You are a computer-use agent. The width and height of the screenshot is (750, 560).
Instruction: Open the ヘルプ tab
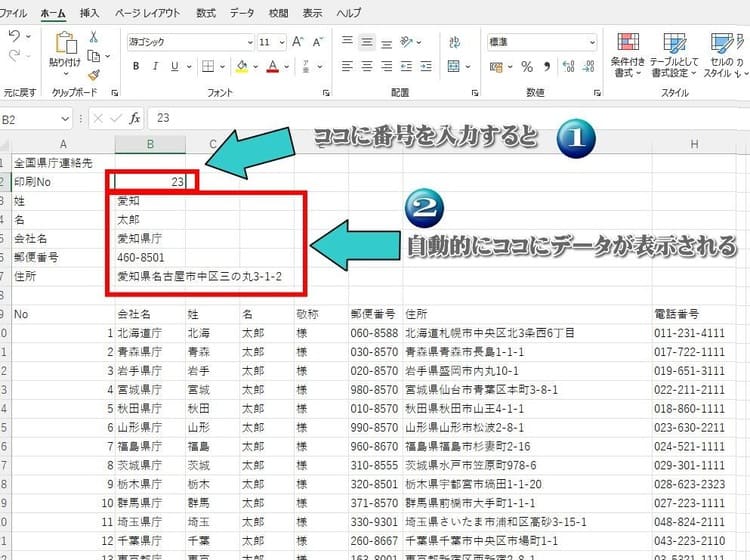pyautogui.click(x=349, y=13)
